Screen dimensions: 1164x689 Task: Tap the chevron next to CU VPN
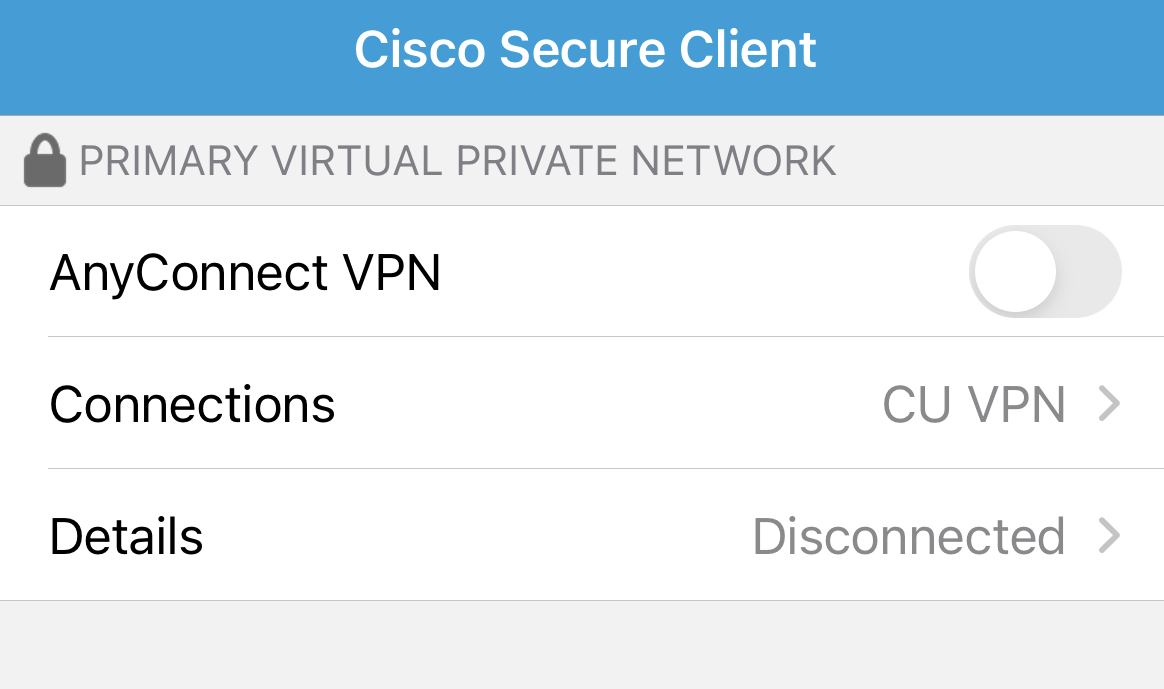coord(1108,404)
